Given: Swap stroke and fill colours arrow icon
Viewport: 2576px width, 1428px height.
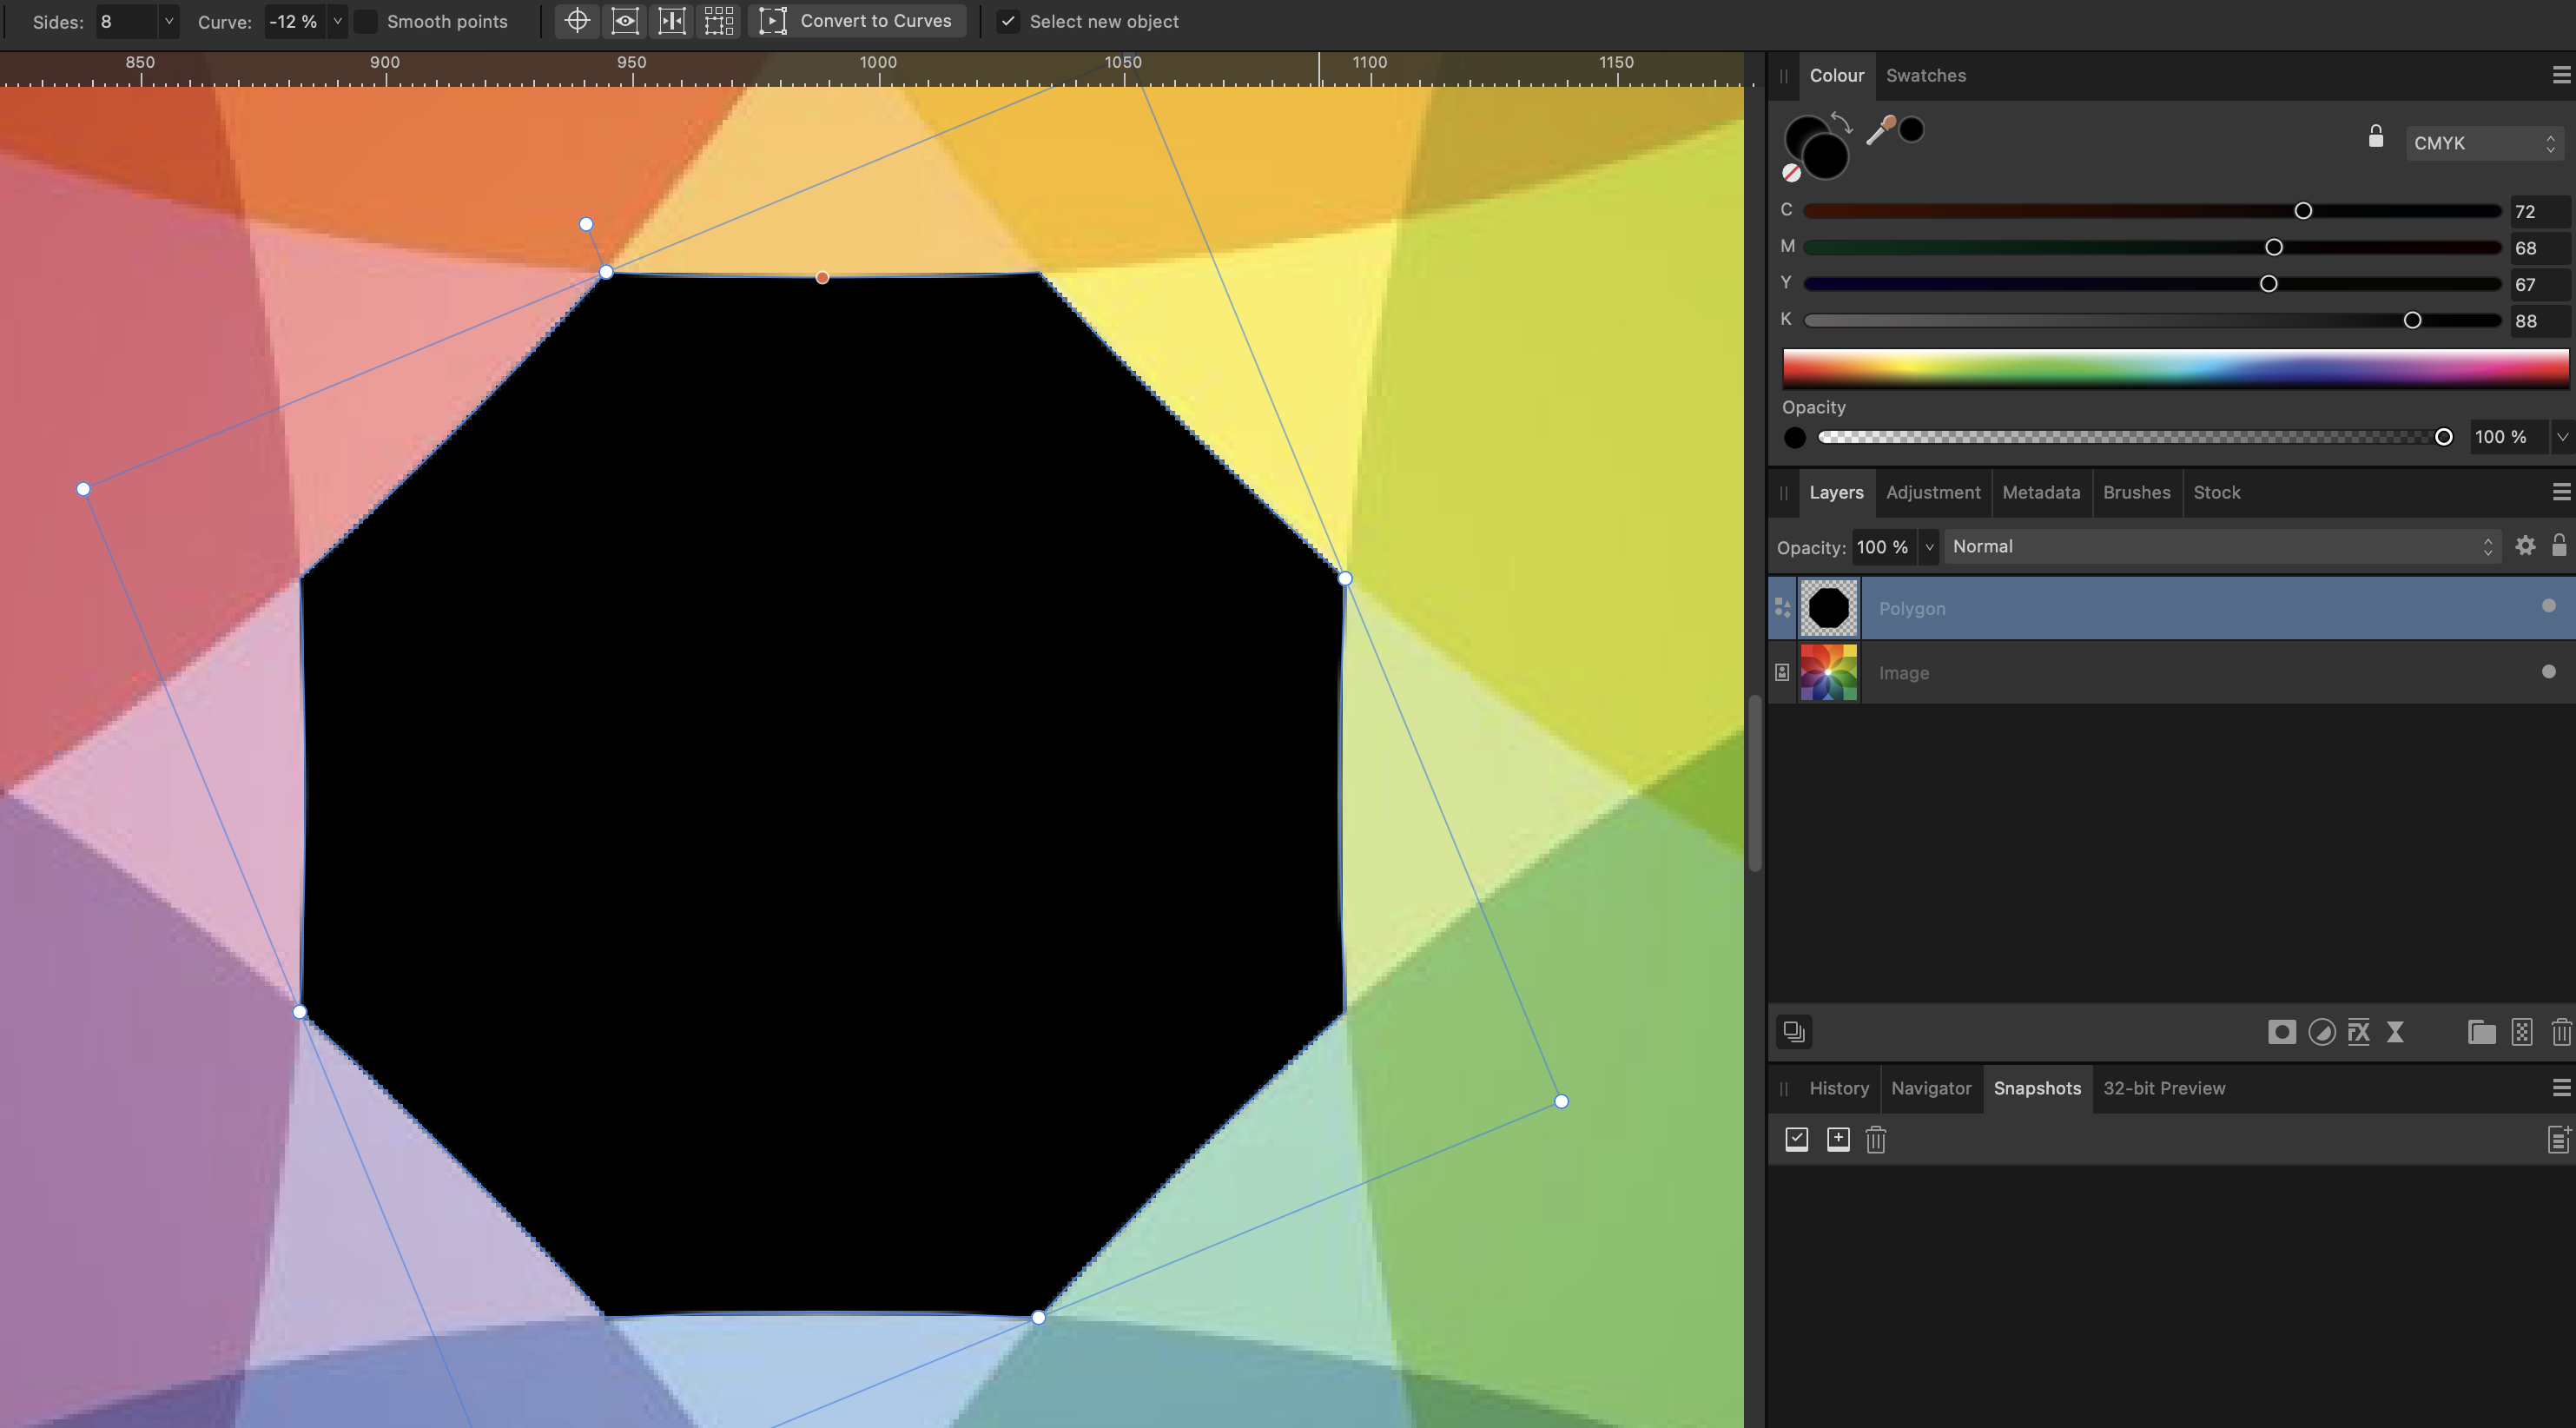Looking at the screenshot, I should click(x=1842, y=123).
